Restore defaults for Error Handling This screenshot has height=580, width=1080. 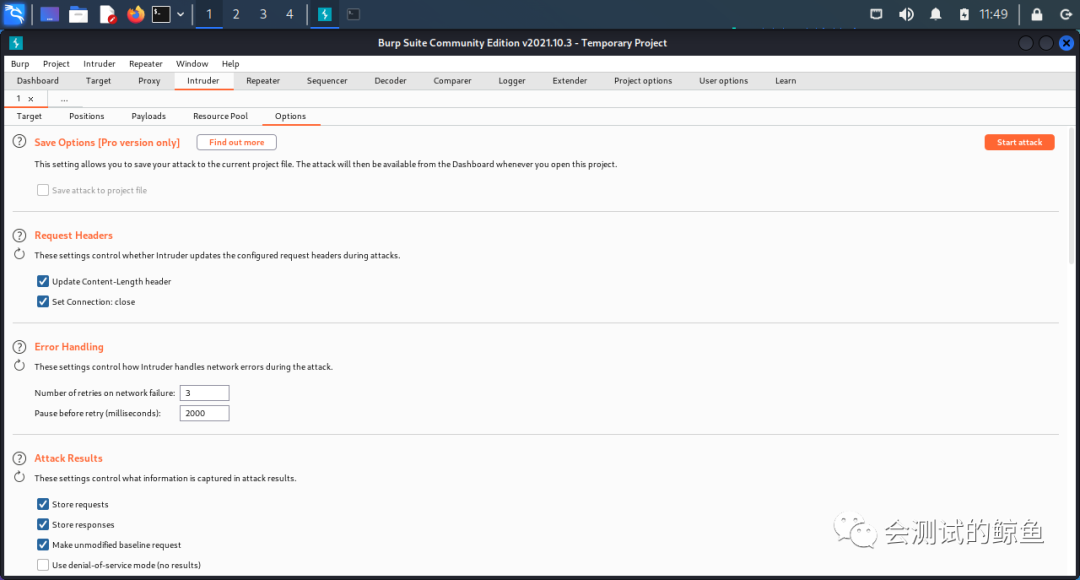click(x=19, y=366)
